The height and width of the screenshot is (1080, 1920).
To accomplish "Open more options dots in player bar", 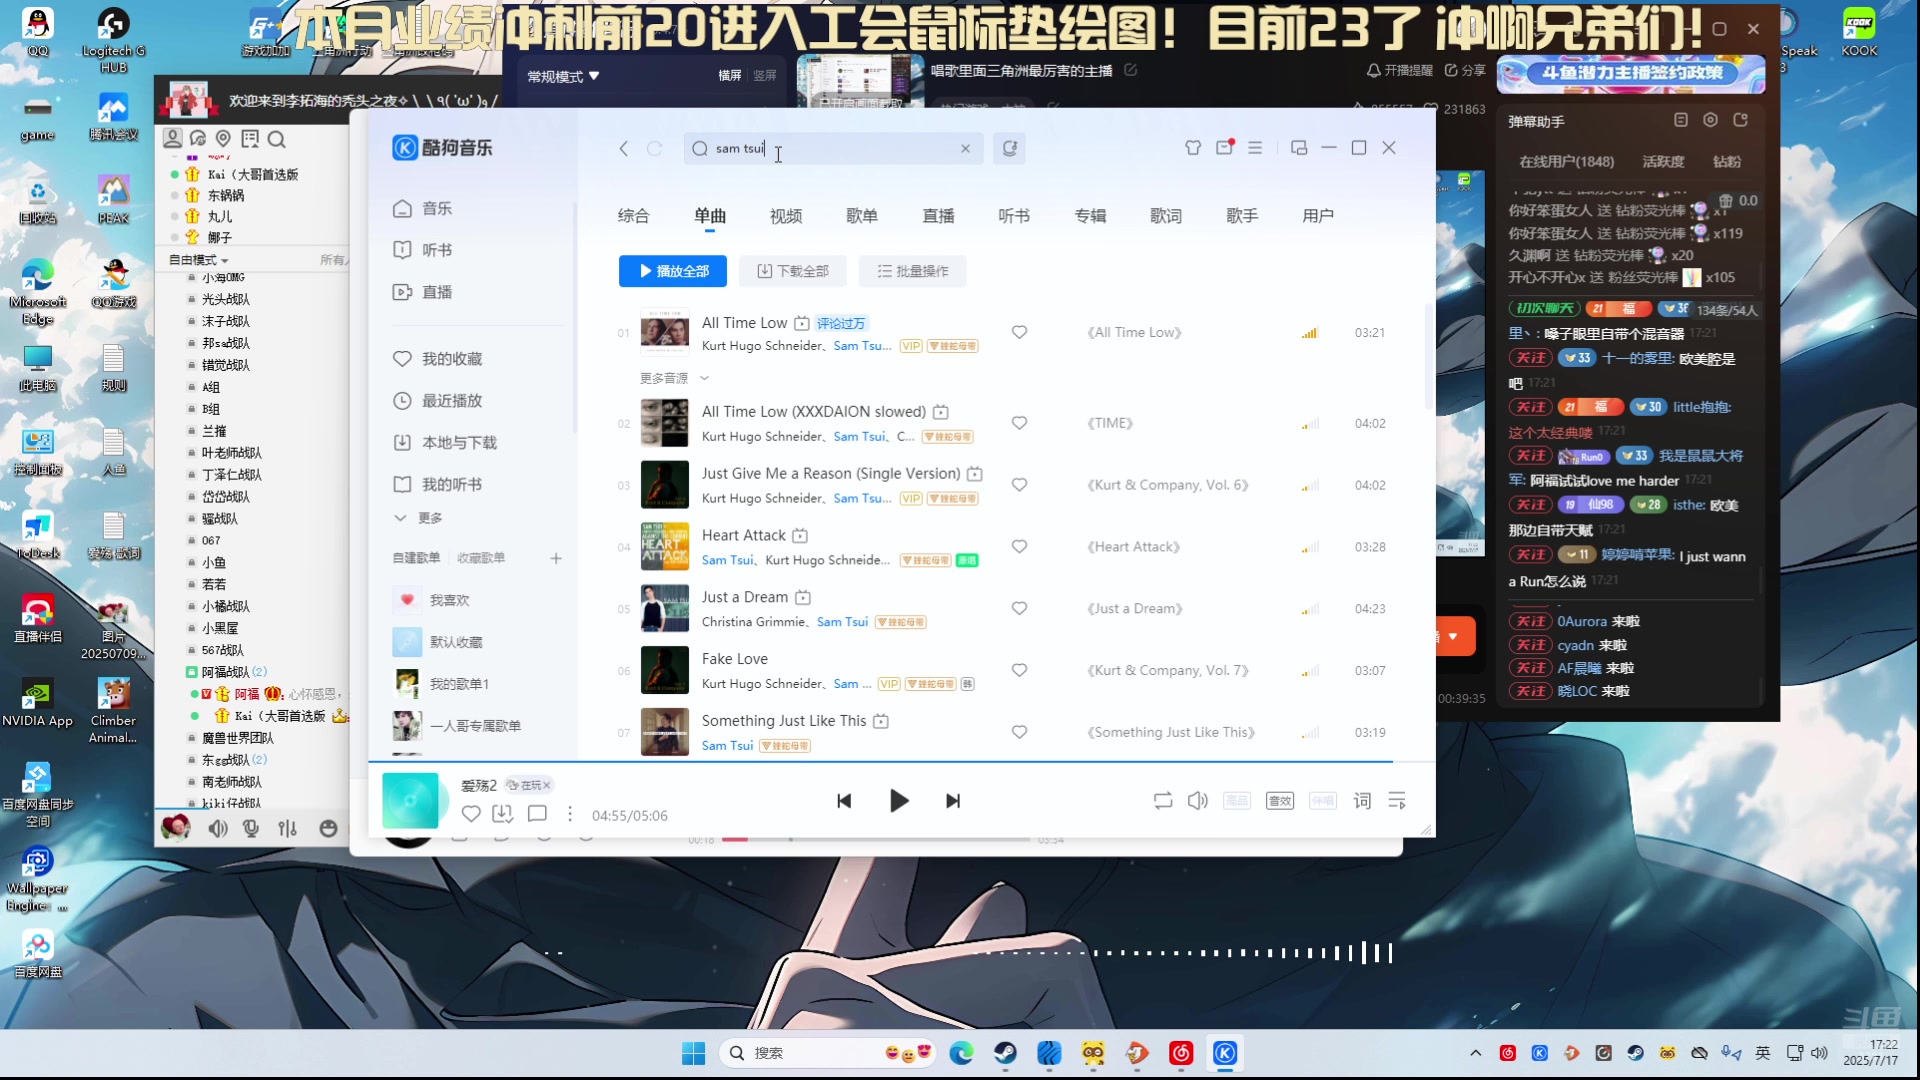I will pyautogui.click(x=570, y=814).
